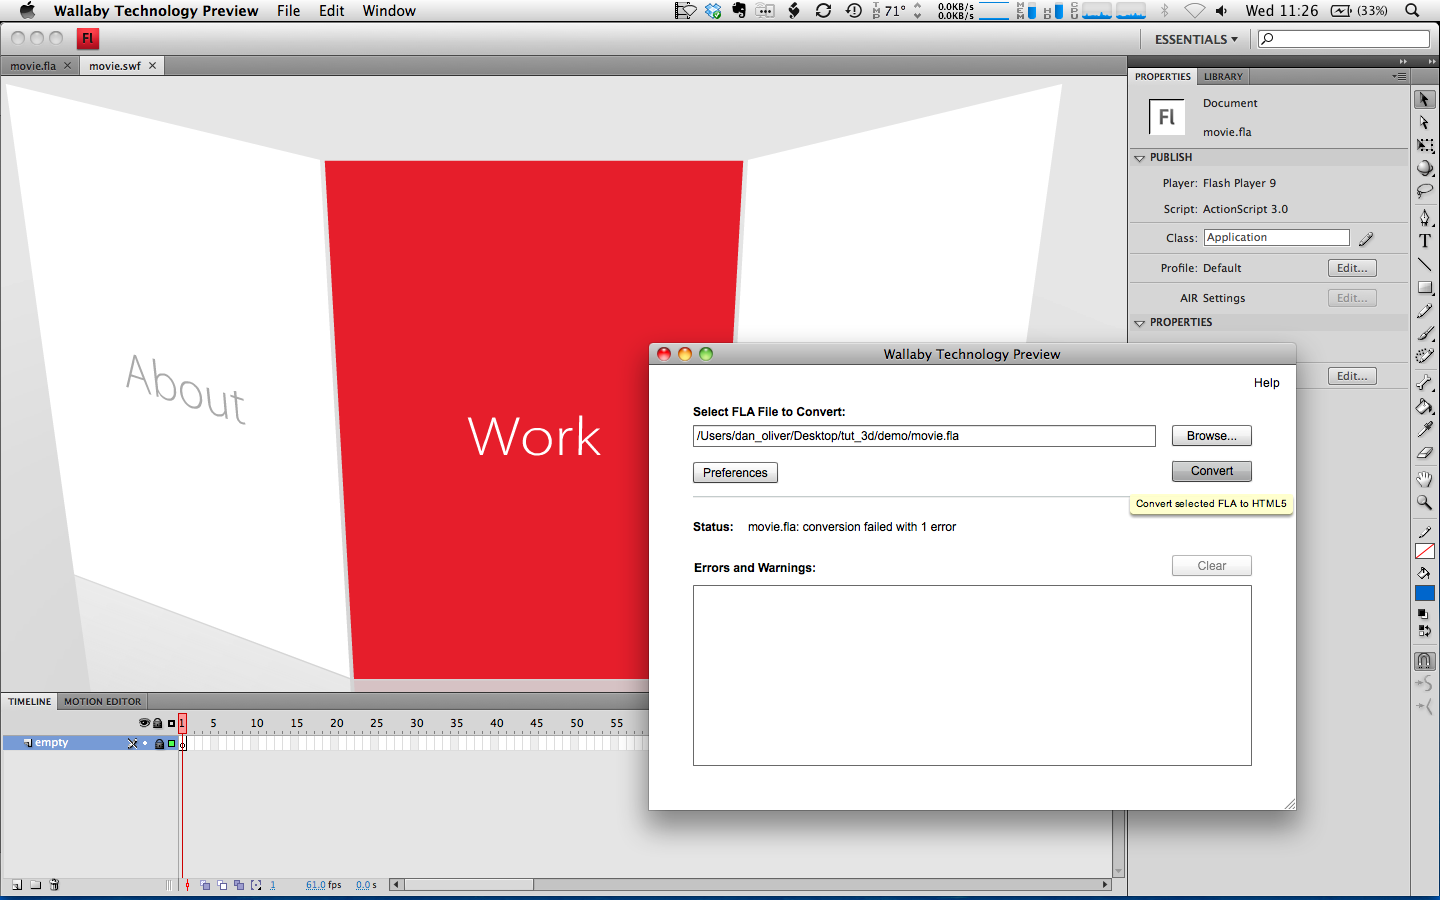1440x900 pixels.
Task: Select the Pen tool
Action: tap(1424, 217)
